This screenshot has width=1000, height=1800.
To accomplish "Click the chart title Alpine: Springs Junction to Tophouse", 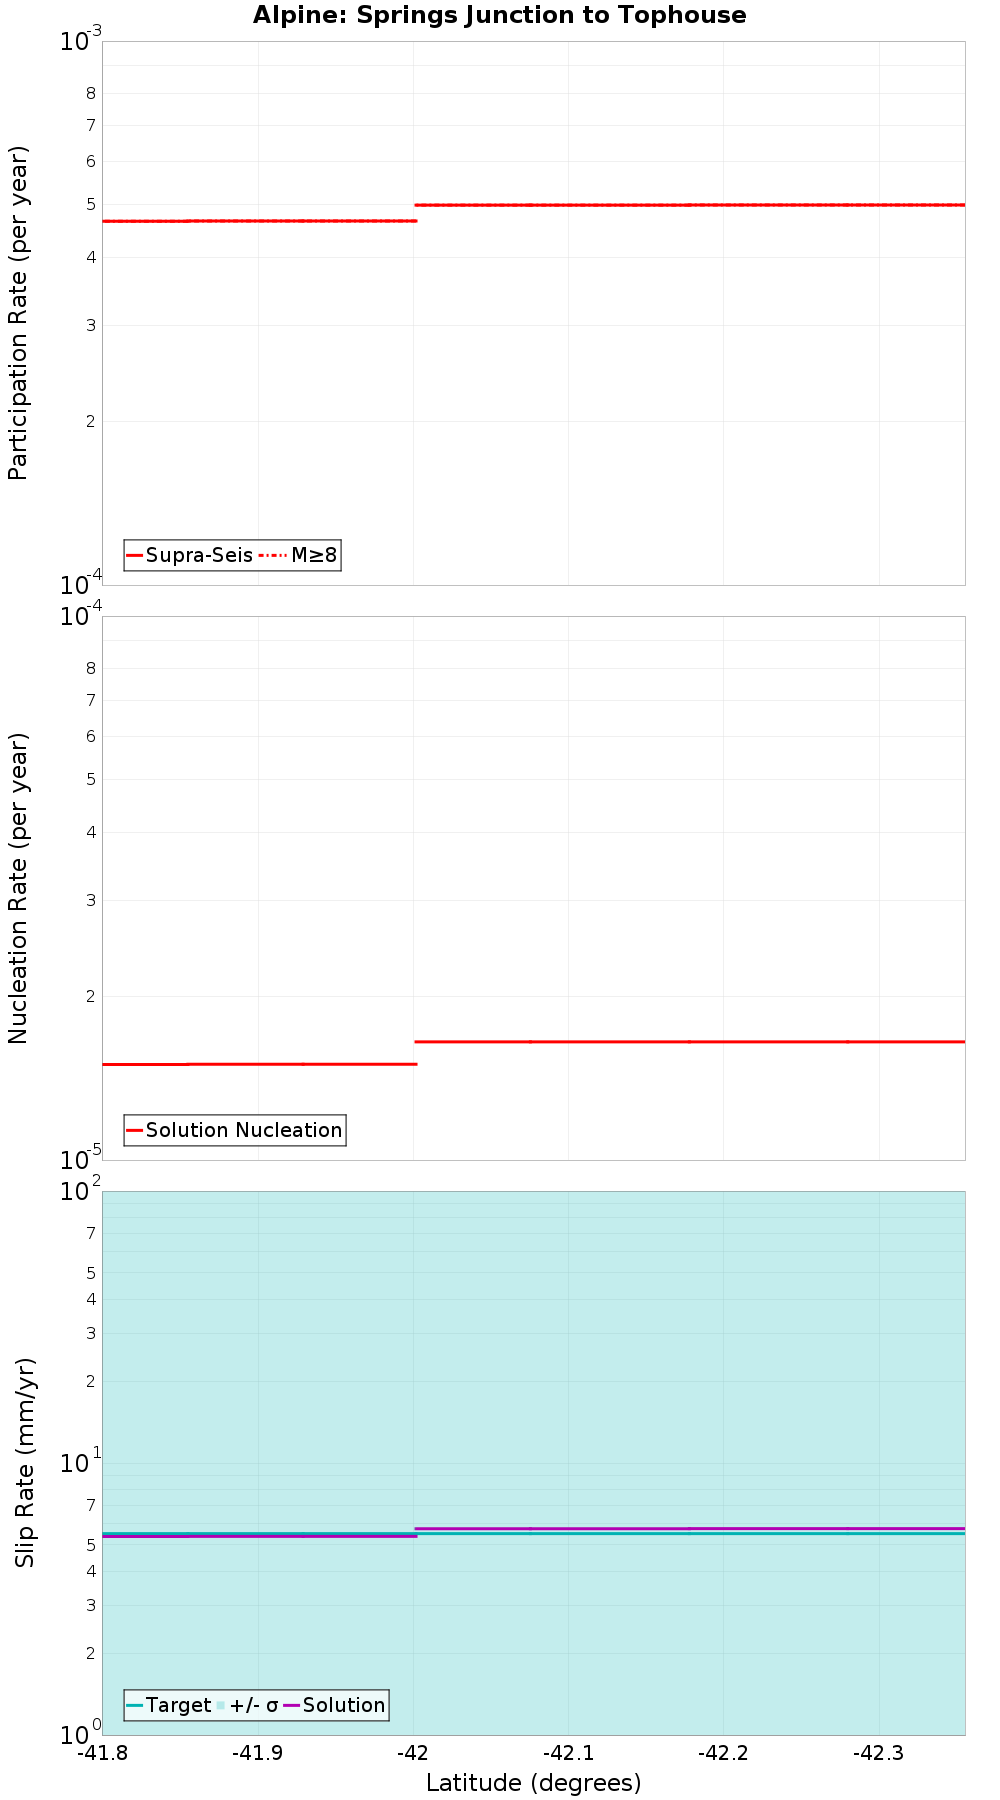I will (x=499, y=15).
